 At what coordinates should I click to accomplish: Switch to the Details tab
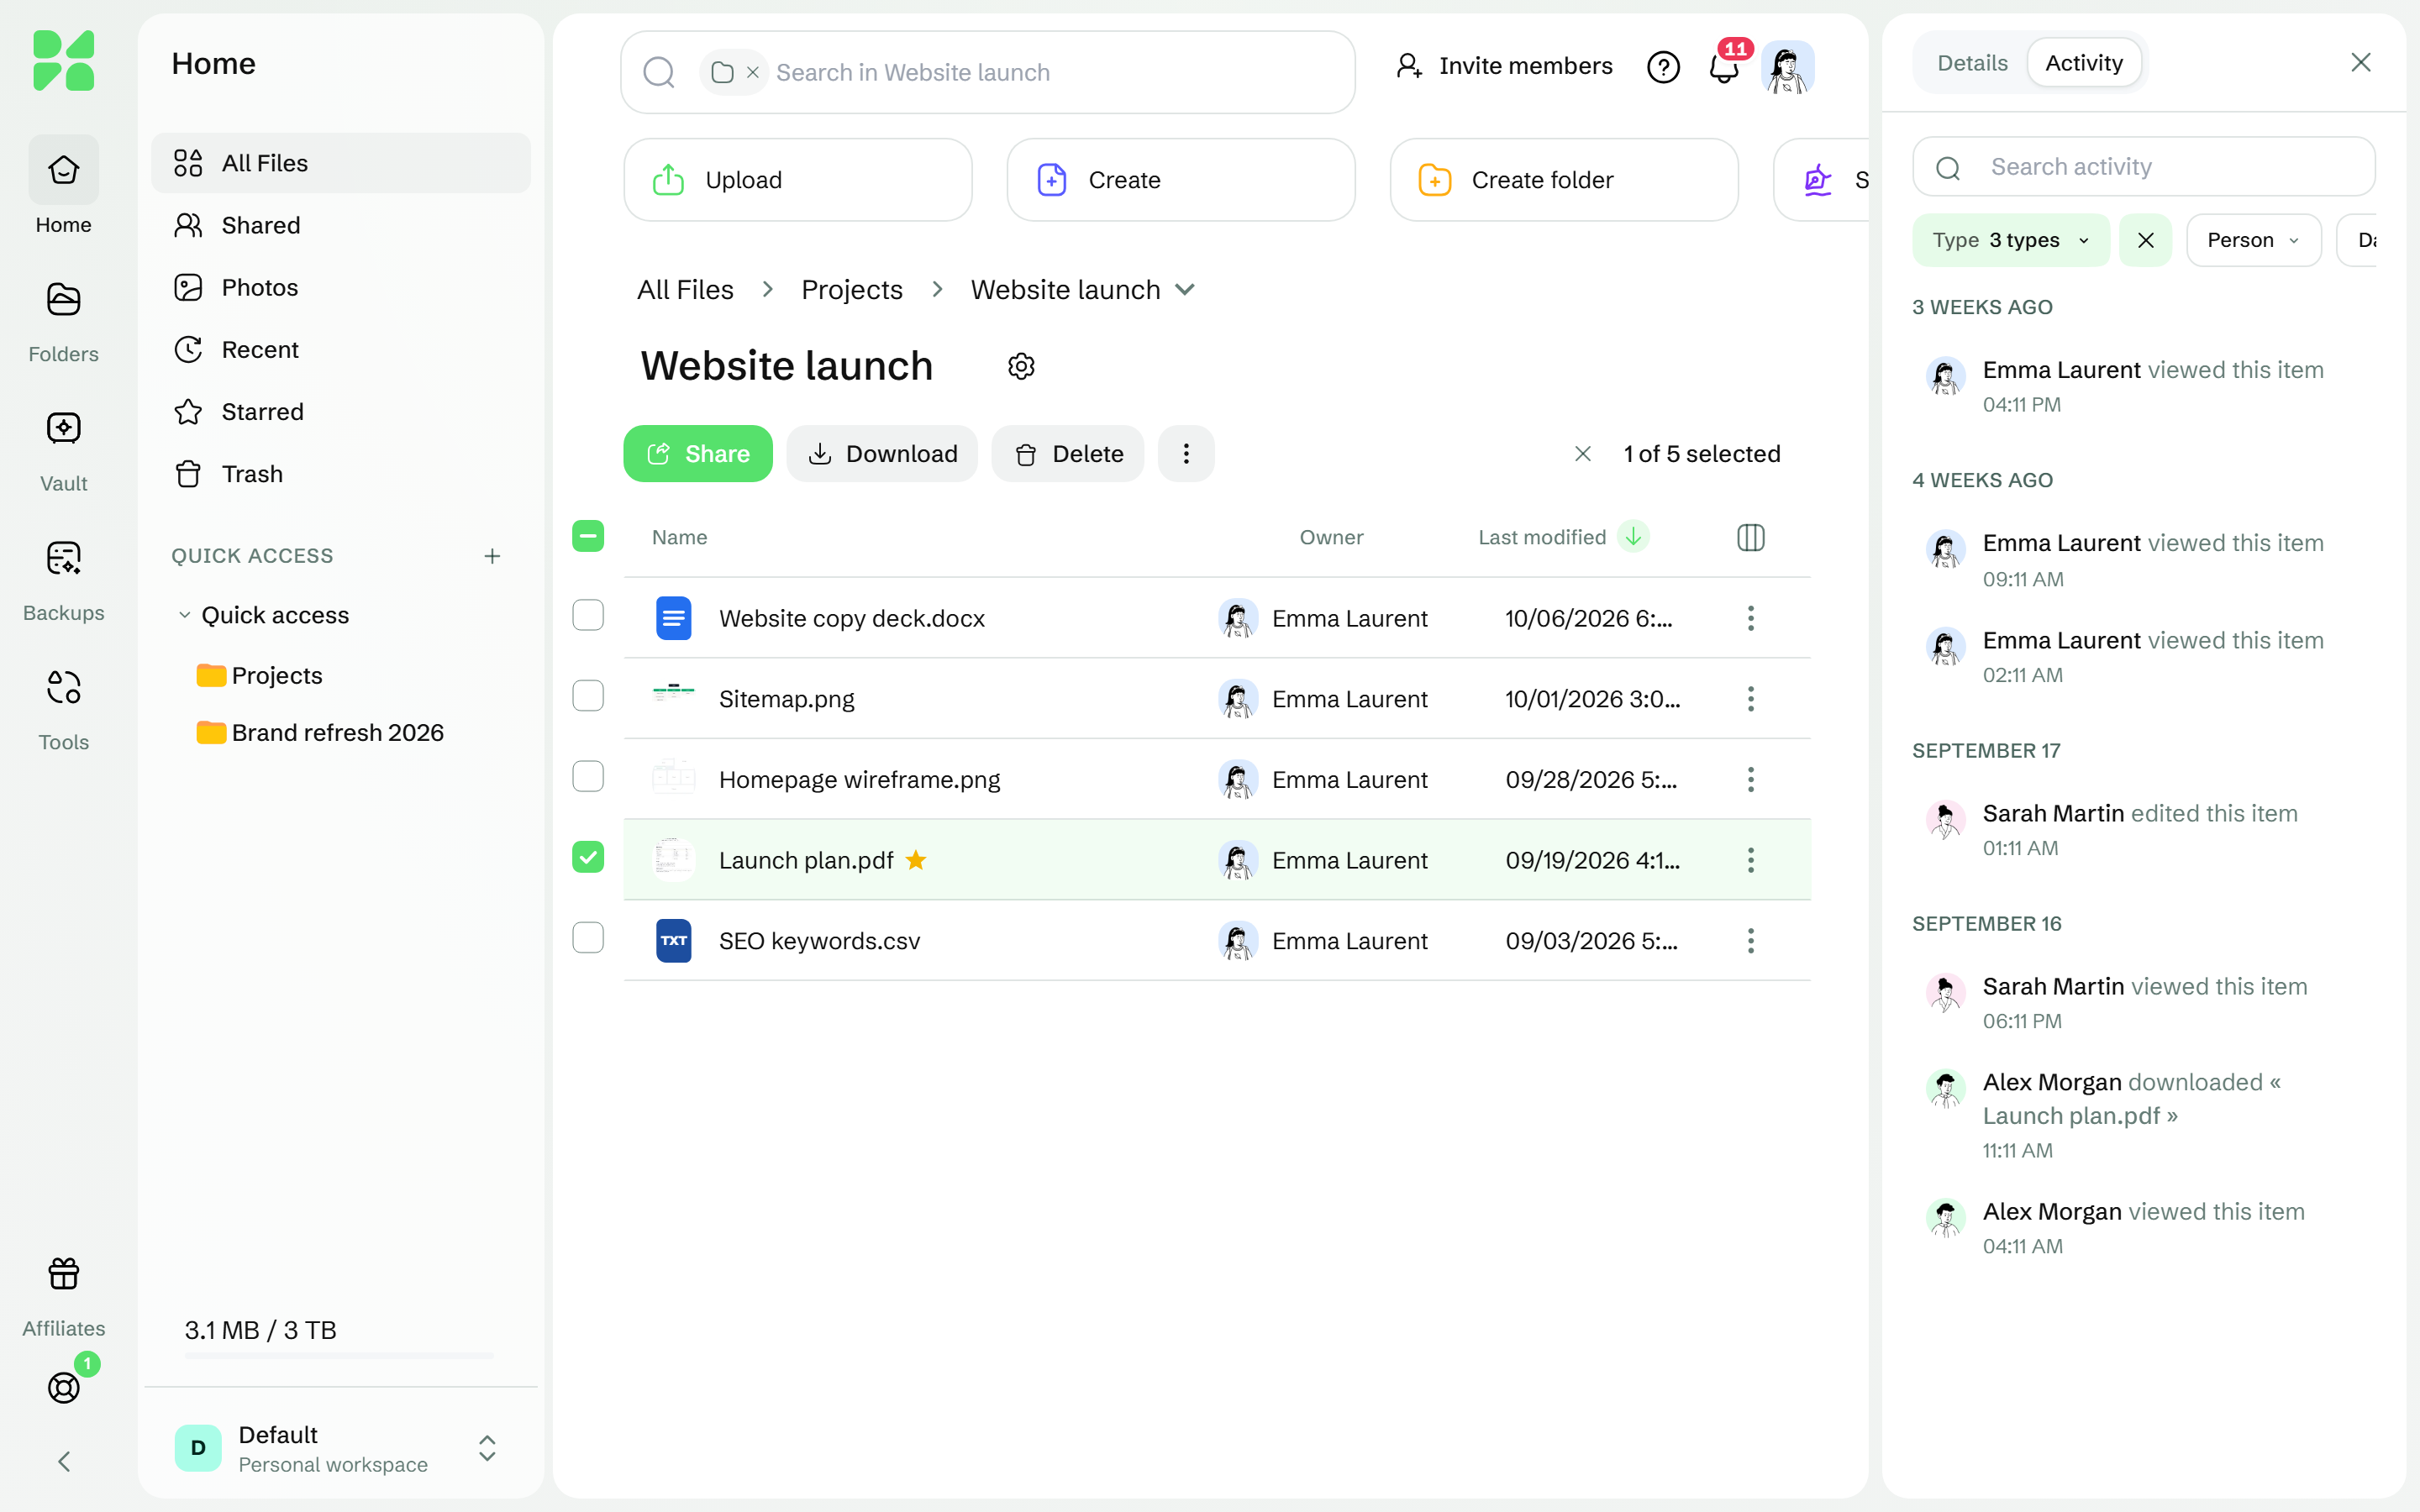point(1972,63)
